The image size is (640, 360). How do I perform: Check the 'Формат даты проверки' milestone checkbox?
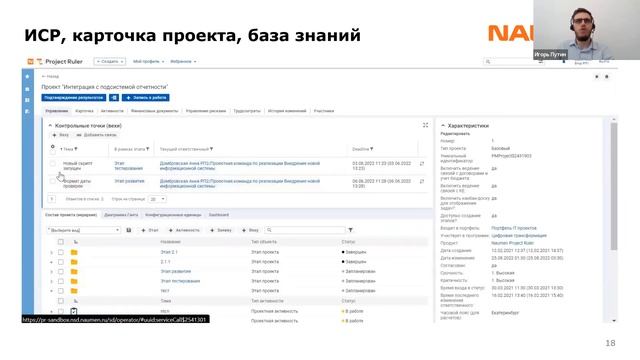click(53, 181)
